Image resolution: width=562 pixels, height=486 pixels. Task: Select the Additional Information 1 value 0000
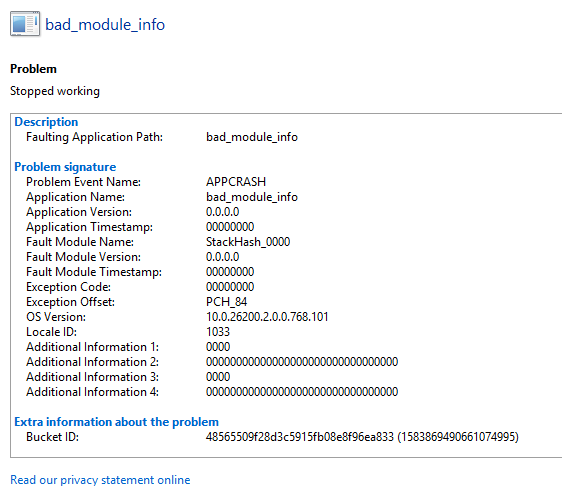218,347
